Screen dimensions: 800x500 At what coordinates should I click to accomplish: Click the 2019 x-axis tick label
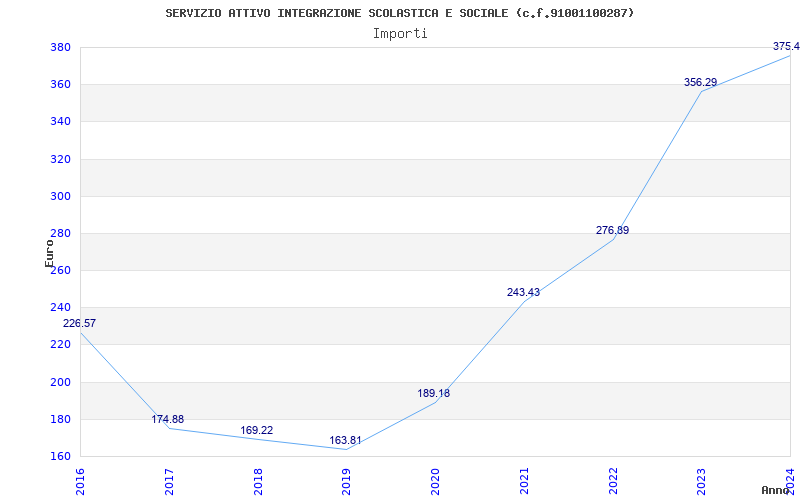(x=346, y=482)
